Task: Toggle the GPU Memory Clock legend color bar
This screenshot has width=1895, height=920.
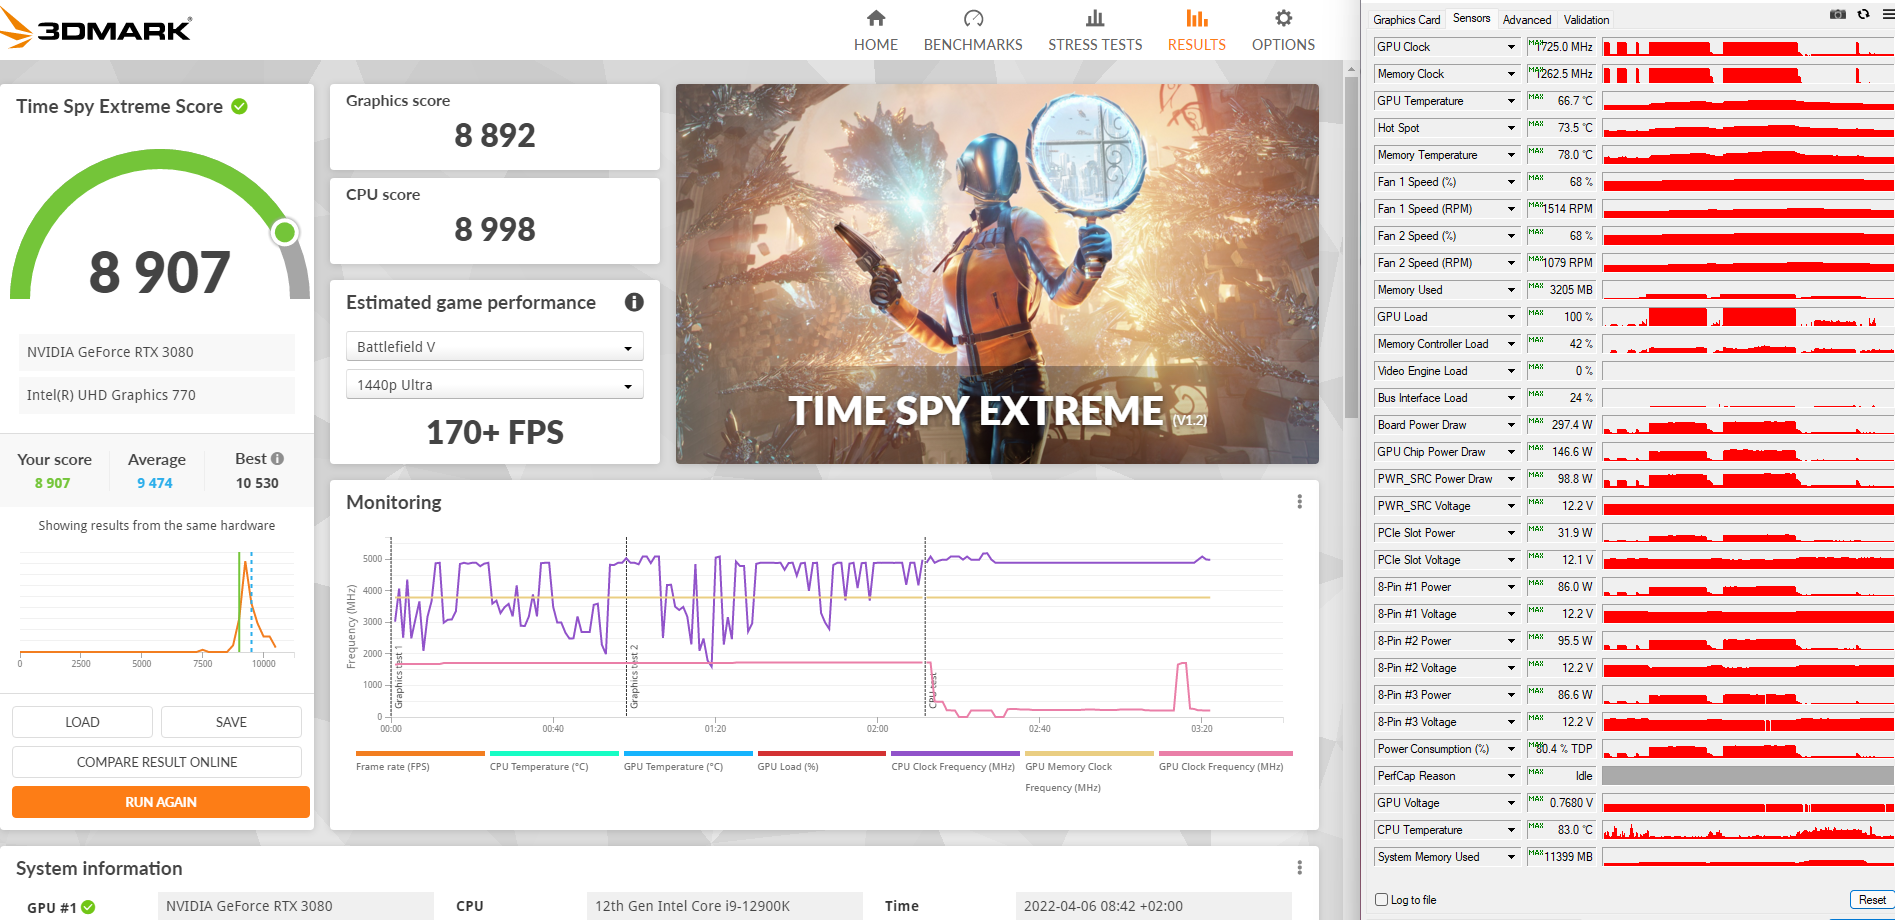Action: [1089, 754]
